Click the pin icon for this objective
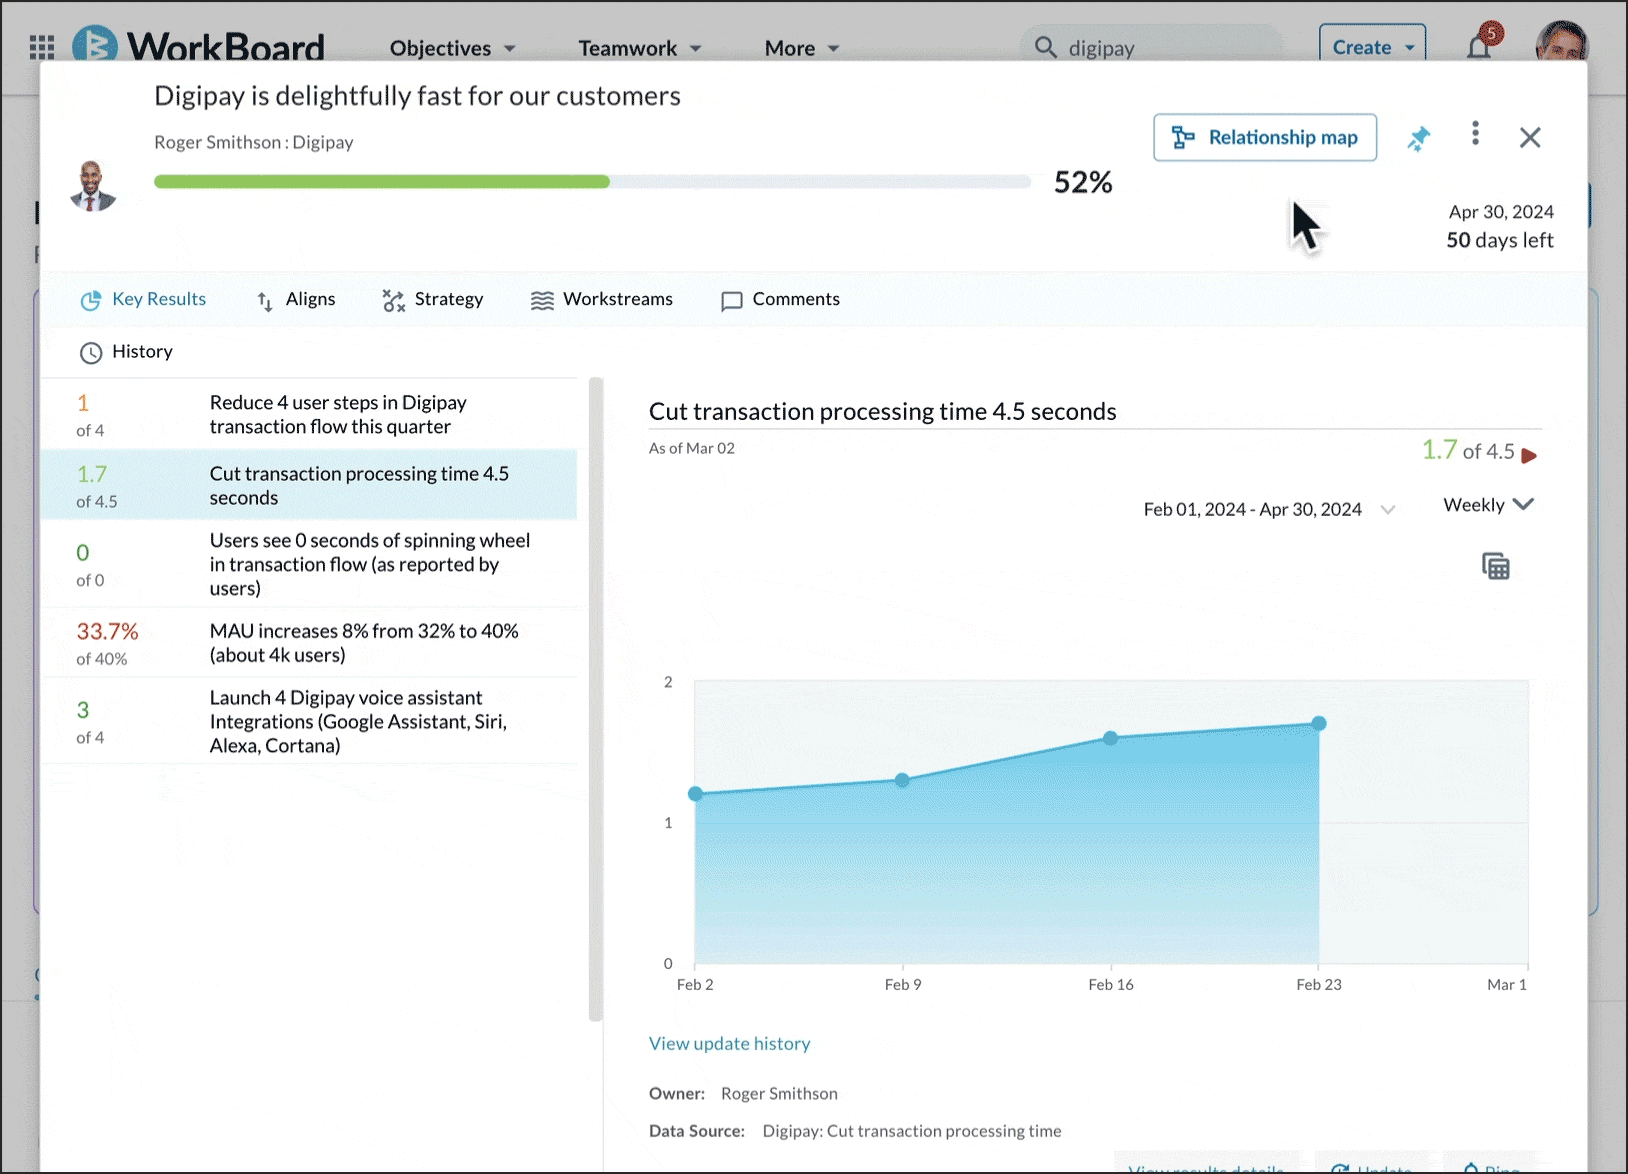 (x=1418, y=138)
